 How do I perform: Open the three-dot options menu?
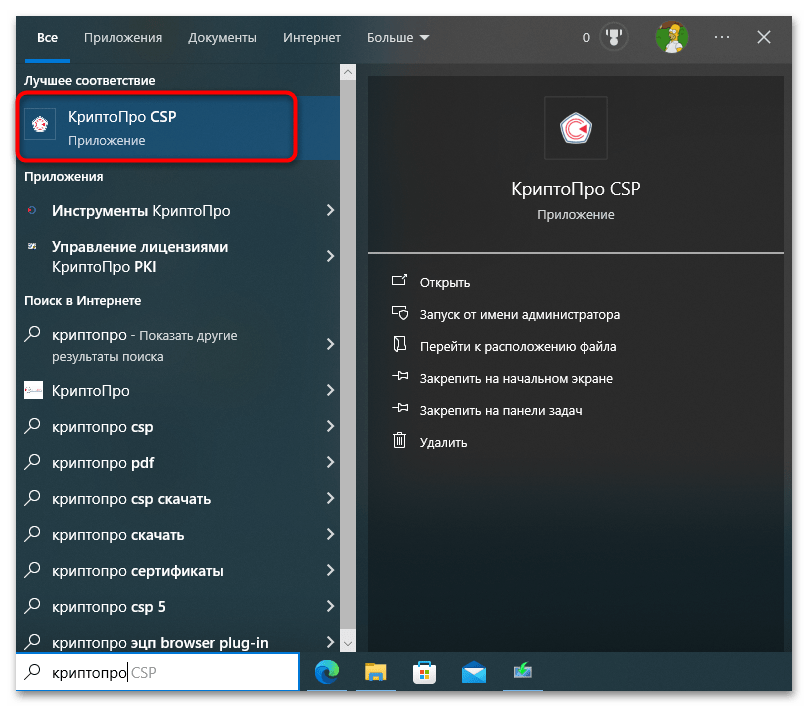point(722,37)
